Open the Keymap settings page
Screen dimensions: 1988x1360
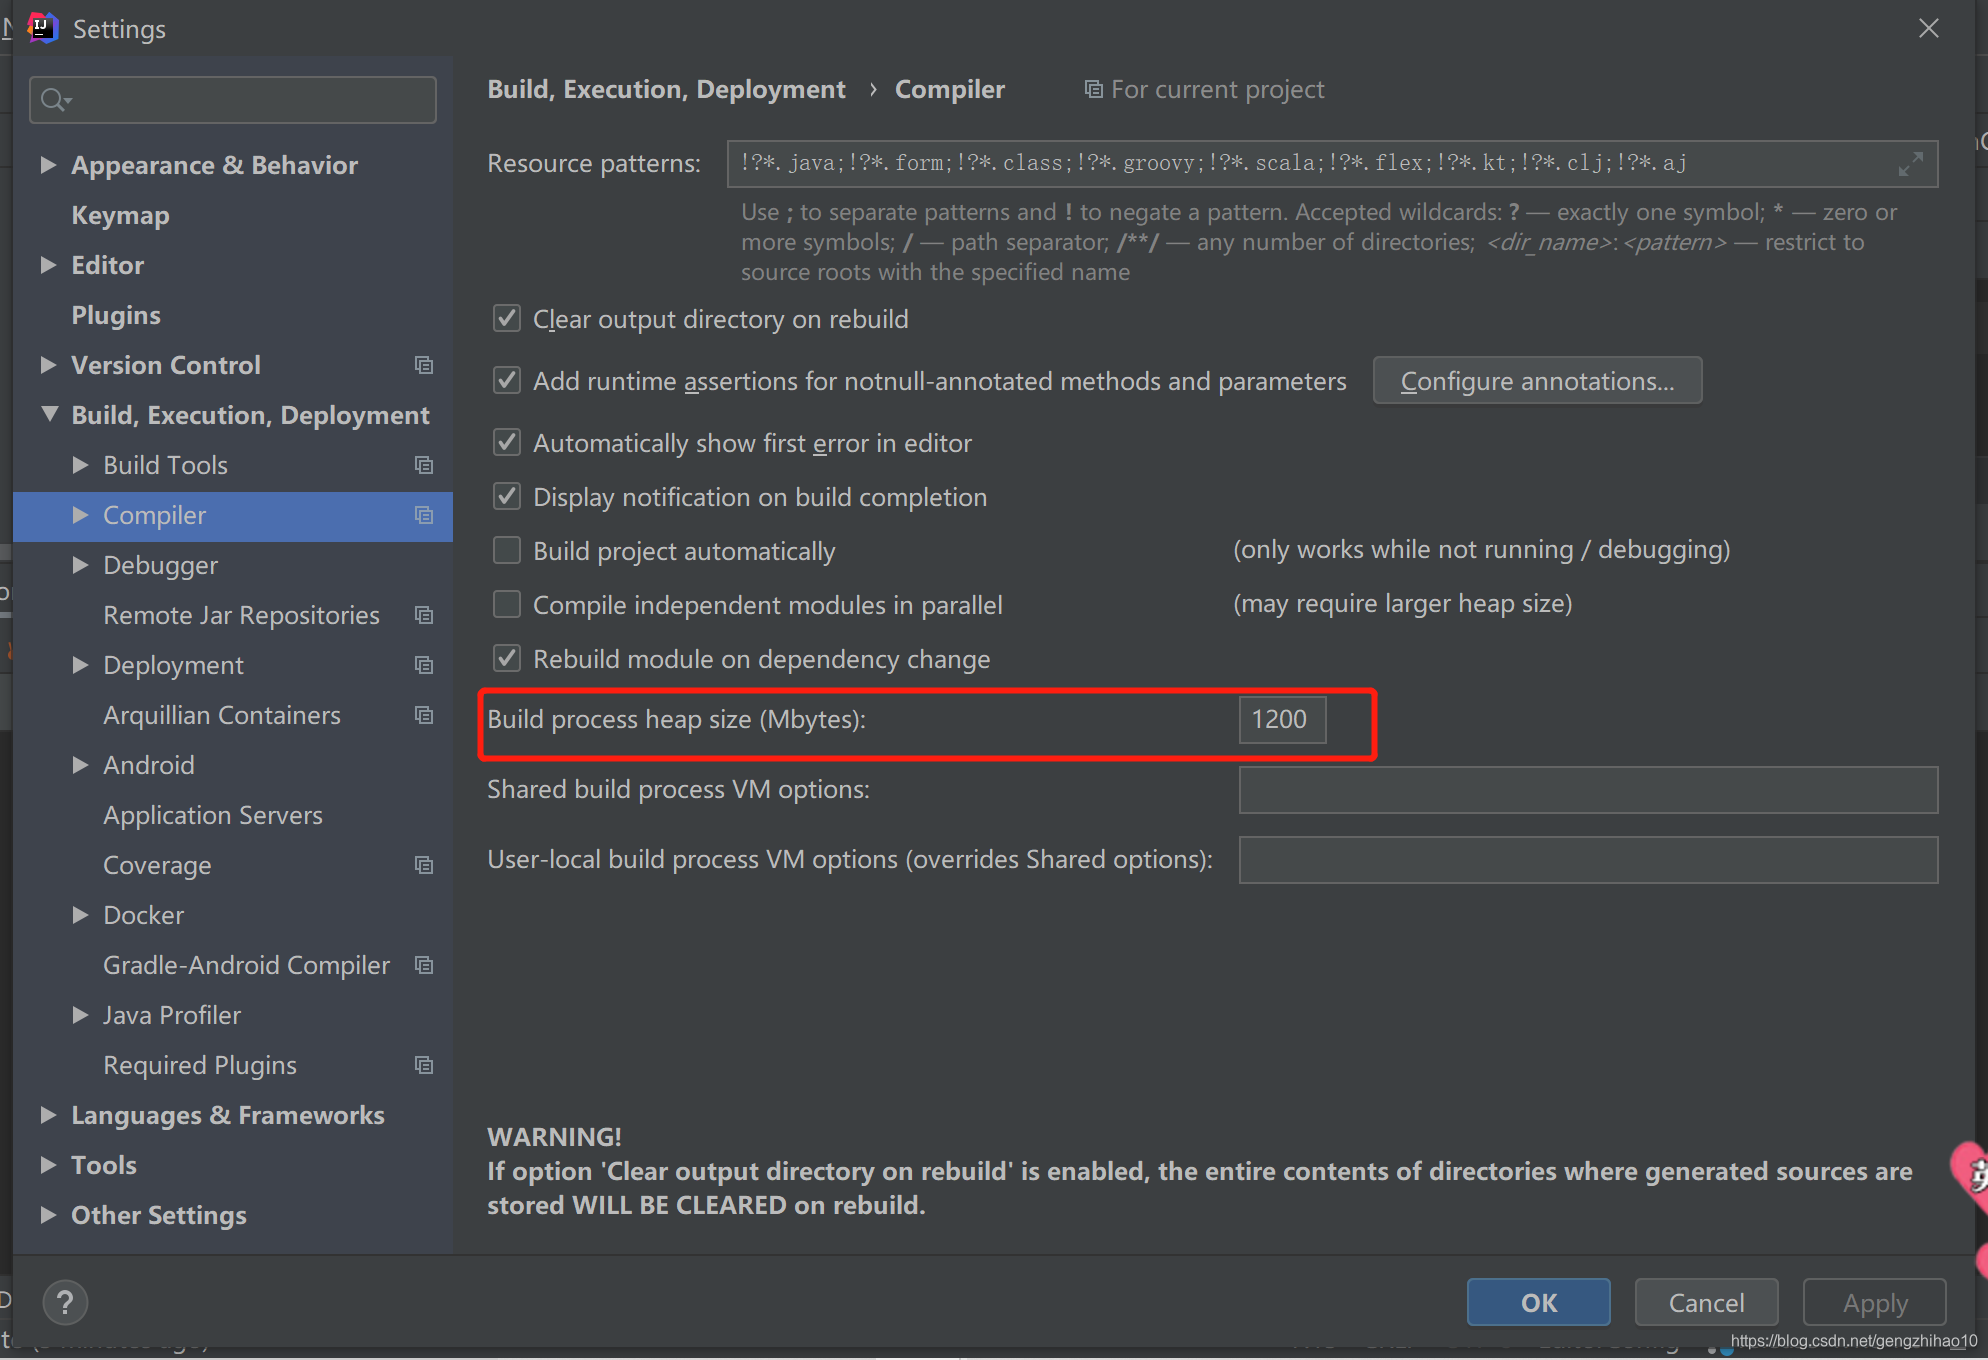pyautogui.click(x=120, y=215)
